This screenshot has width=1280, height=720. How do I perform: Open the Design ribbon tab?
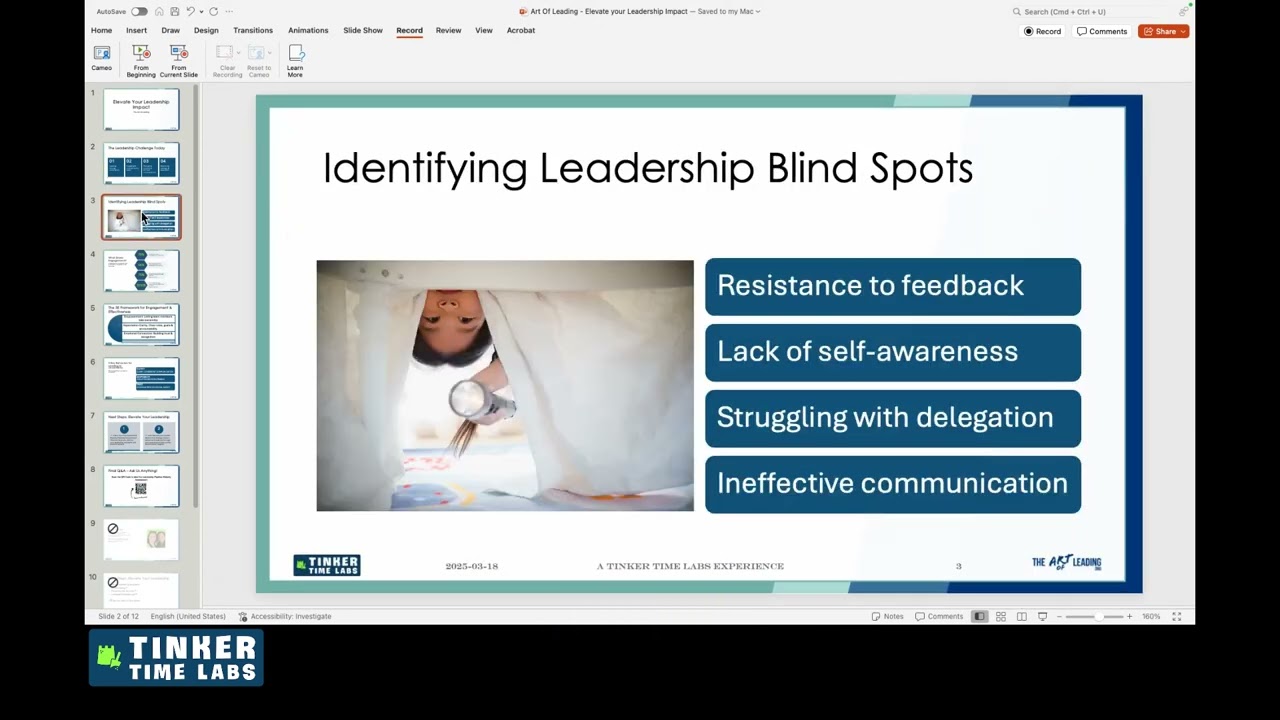pyautogui.click(x=206, y=30)
